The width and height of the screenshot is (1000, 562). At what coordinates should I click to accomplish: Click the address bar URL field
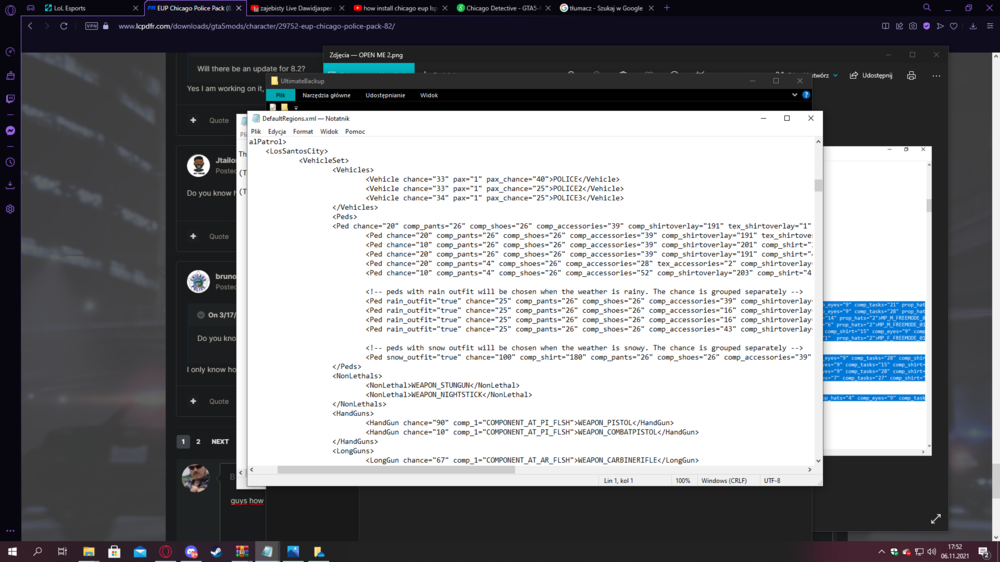(x=256, y=26)
